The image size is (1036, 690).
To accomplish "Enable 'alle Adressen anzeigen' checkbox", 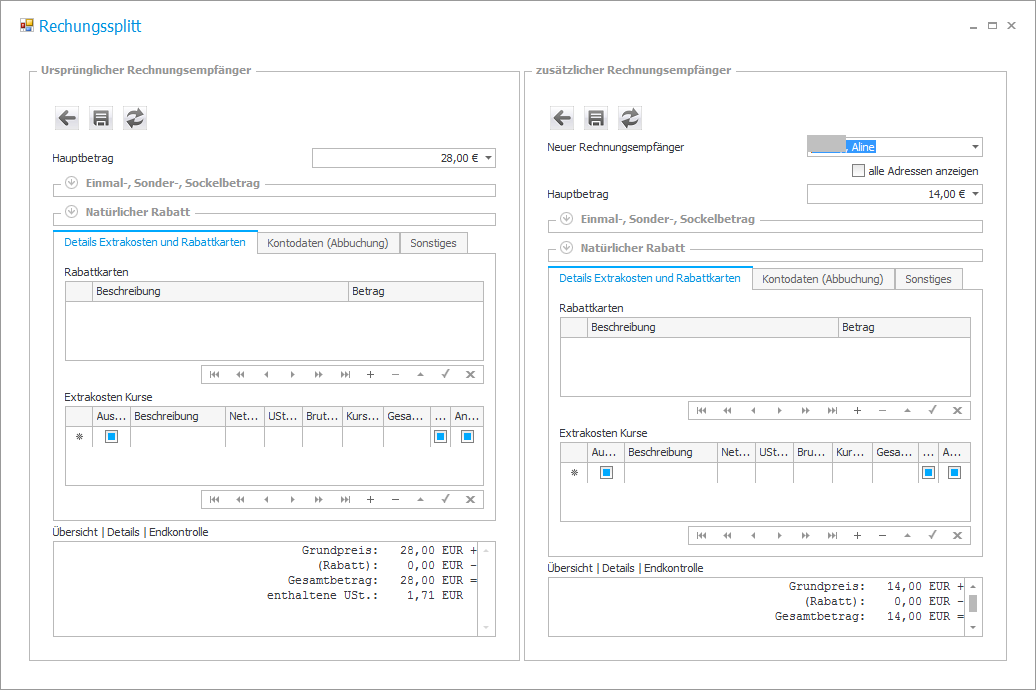I will [858, 171].
